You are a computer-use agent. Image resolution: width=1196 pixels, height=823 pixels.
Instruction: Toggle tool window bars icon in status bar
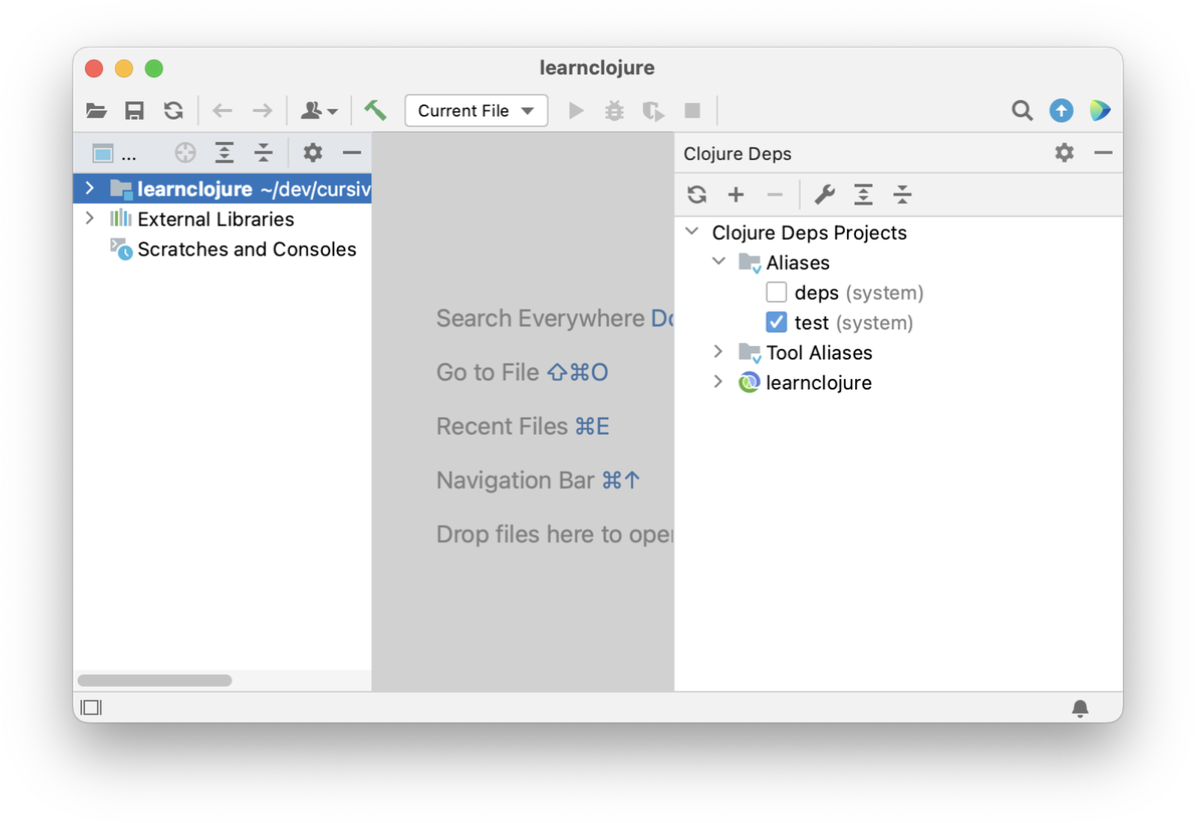click(91, 708)
